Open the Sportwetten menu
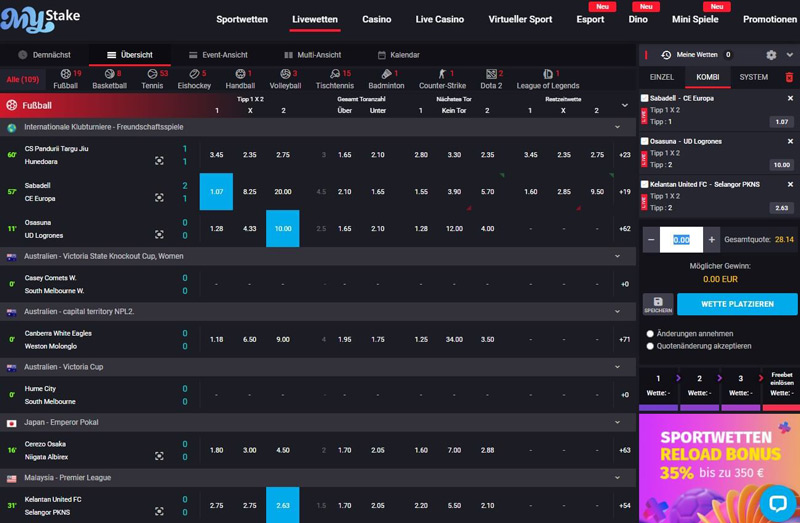The width and height of the screenshot is (800, 523). [242, 19]
